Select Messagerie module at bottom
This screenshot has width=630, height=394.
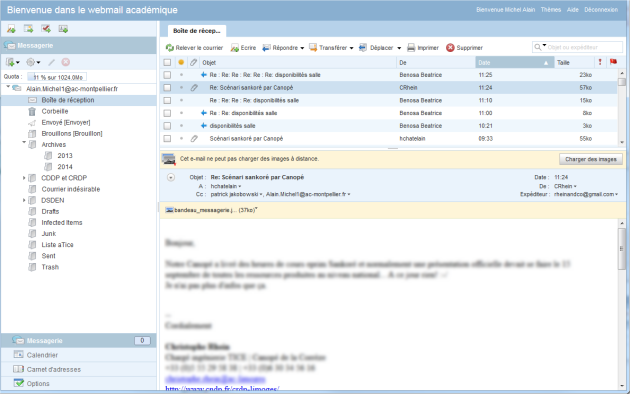pos(78,341)
